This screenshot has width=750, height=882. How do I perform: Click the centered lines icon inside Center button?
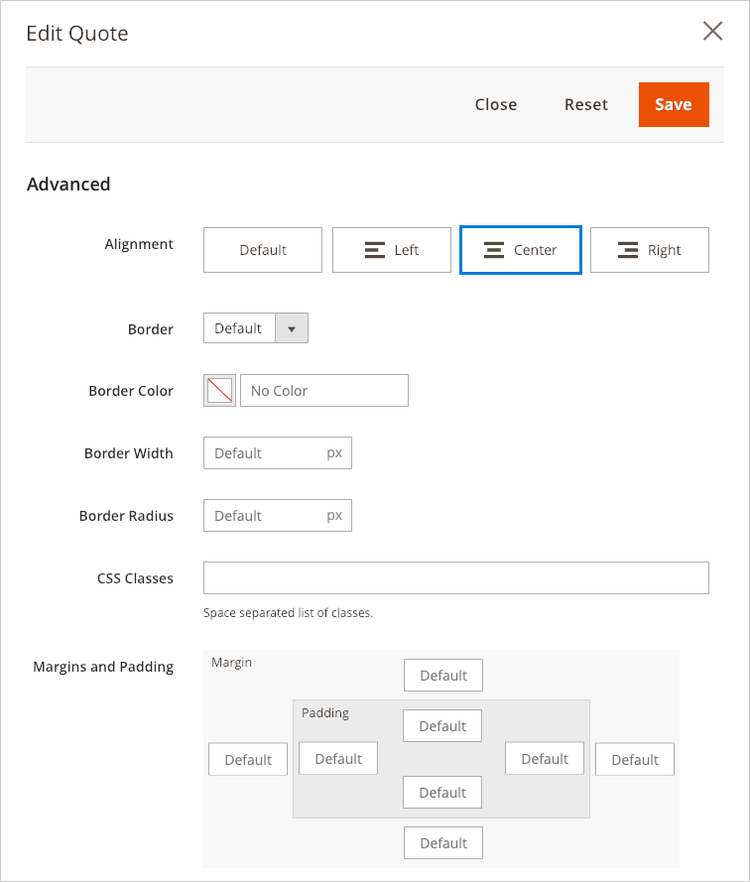point(495,249)
